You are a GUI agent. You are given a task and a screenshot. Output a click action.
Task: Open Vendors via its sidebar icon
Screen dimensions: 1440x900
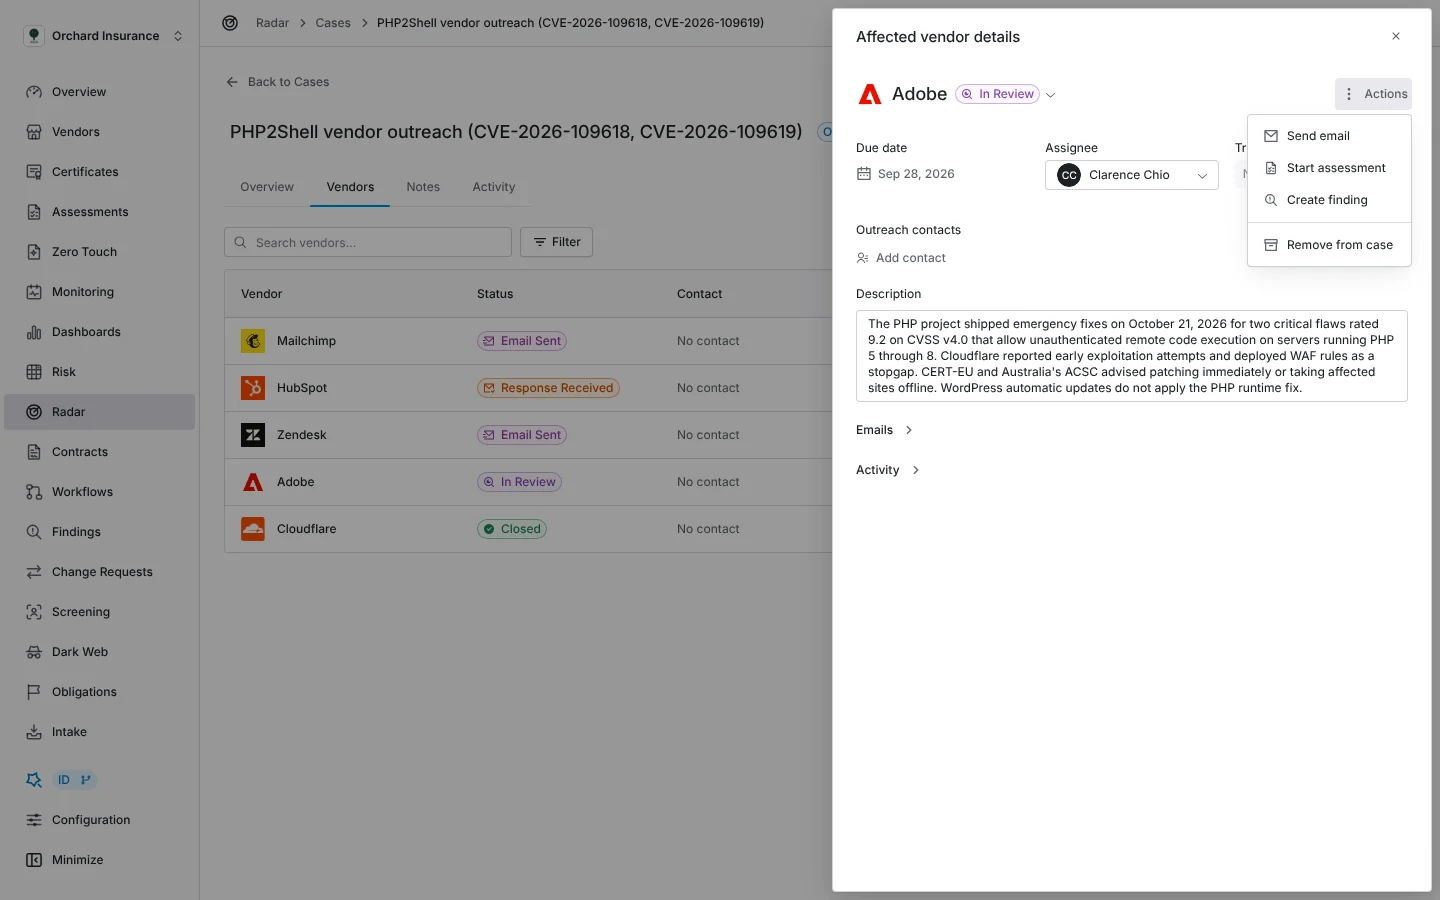34,132
